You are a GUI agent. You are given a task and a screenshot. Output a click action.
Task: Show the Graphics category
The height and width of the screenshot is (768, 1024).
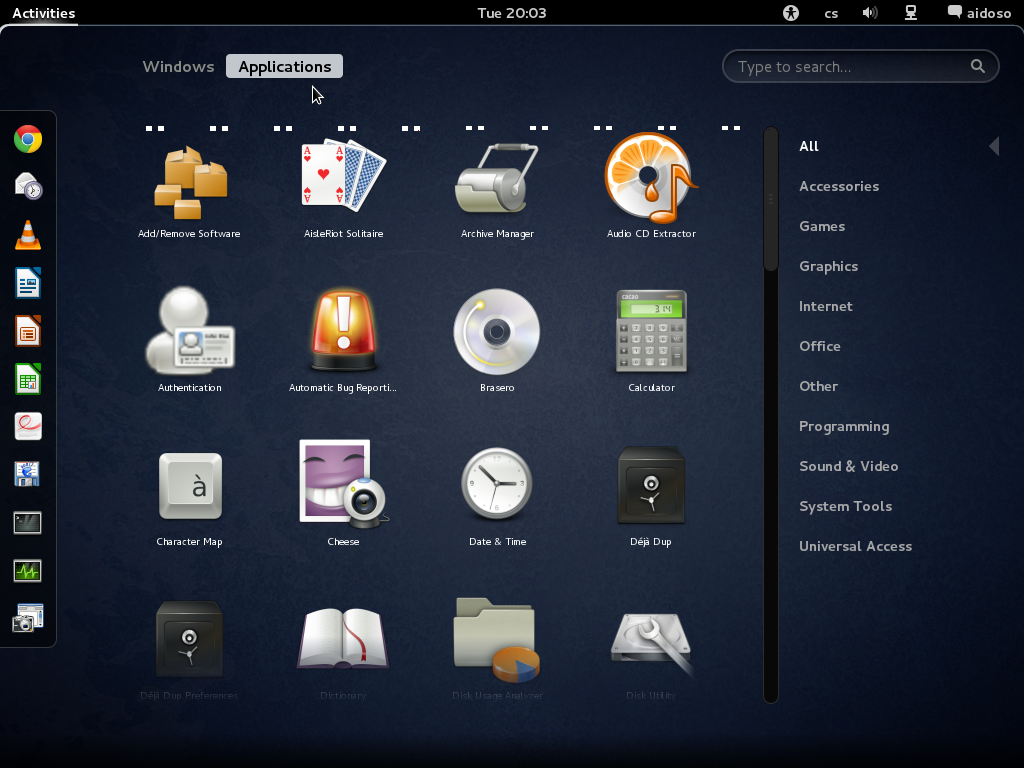(829, 266)
